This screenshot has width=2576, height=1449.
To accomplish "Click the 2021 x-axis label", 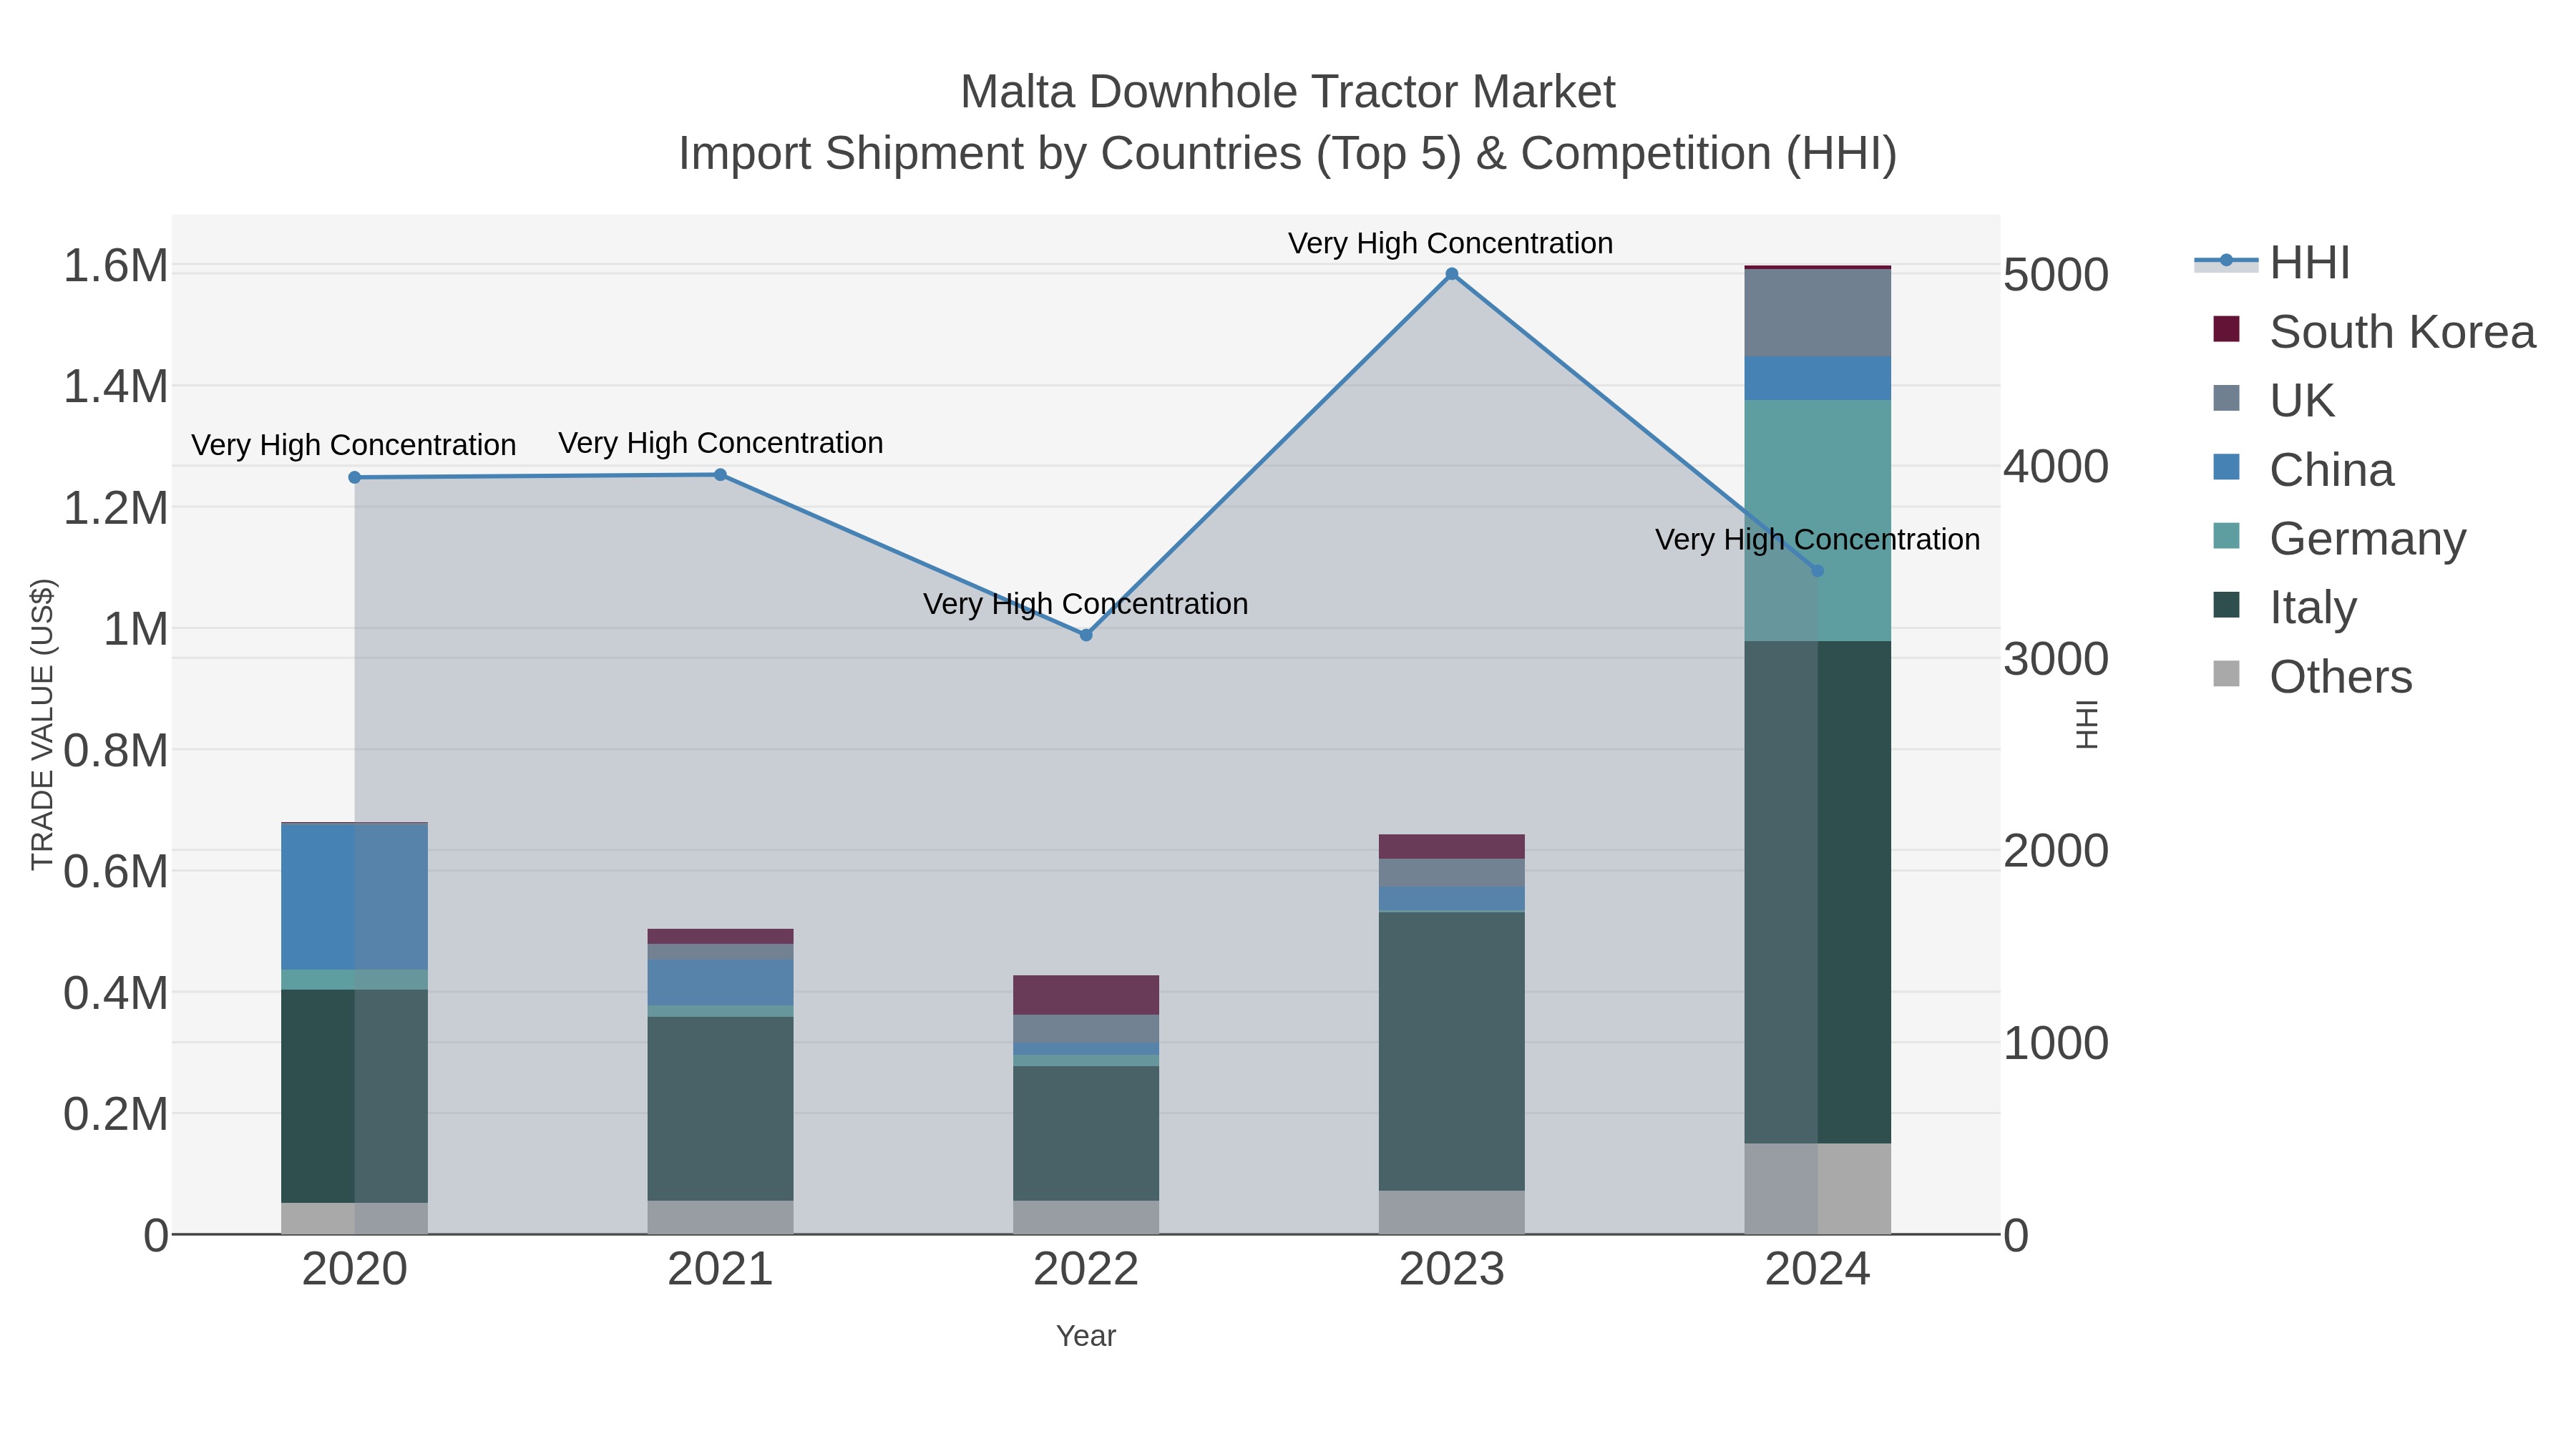I will click(720, 1270).
